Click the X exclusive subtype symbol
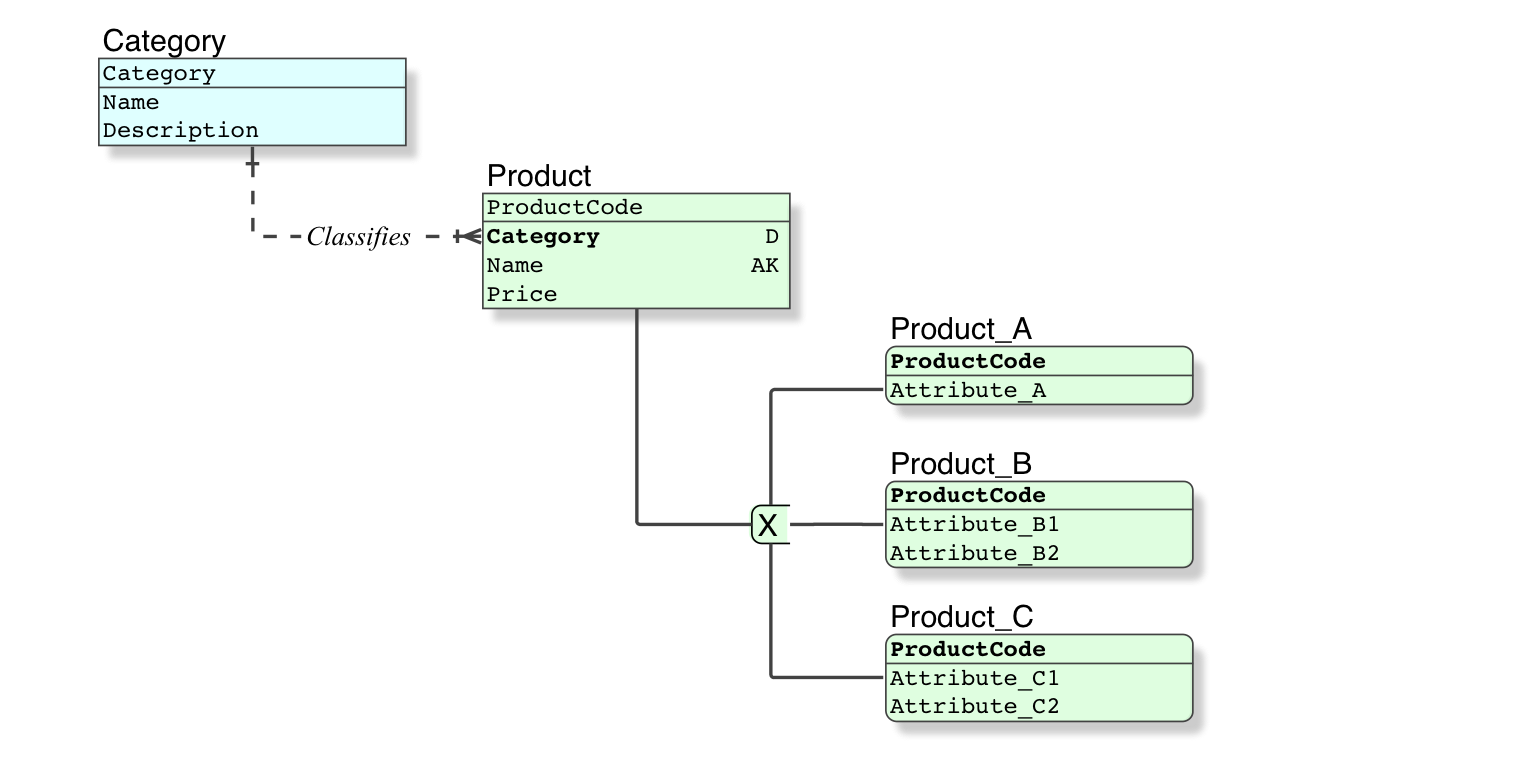This screenshot has height=766, width=1538. pos(768,524)
